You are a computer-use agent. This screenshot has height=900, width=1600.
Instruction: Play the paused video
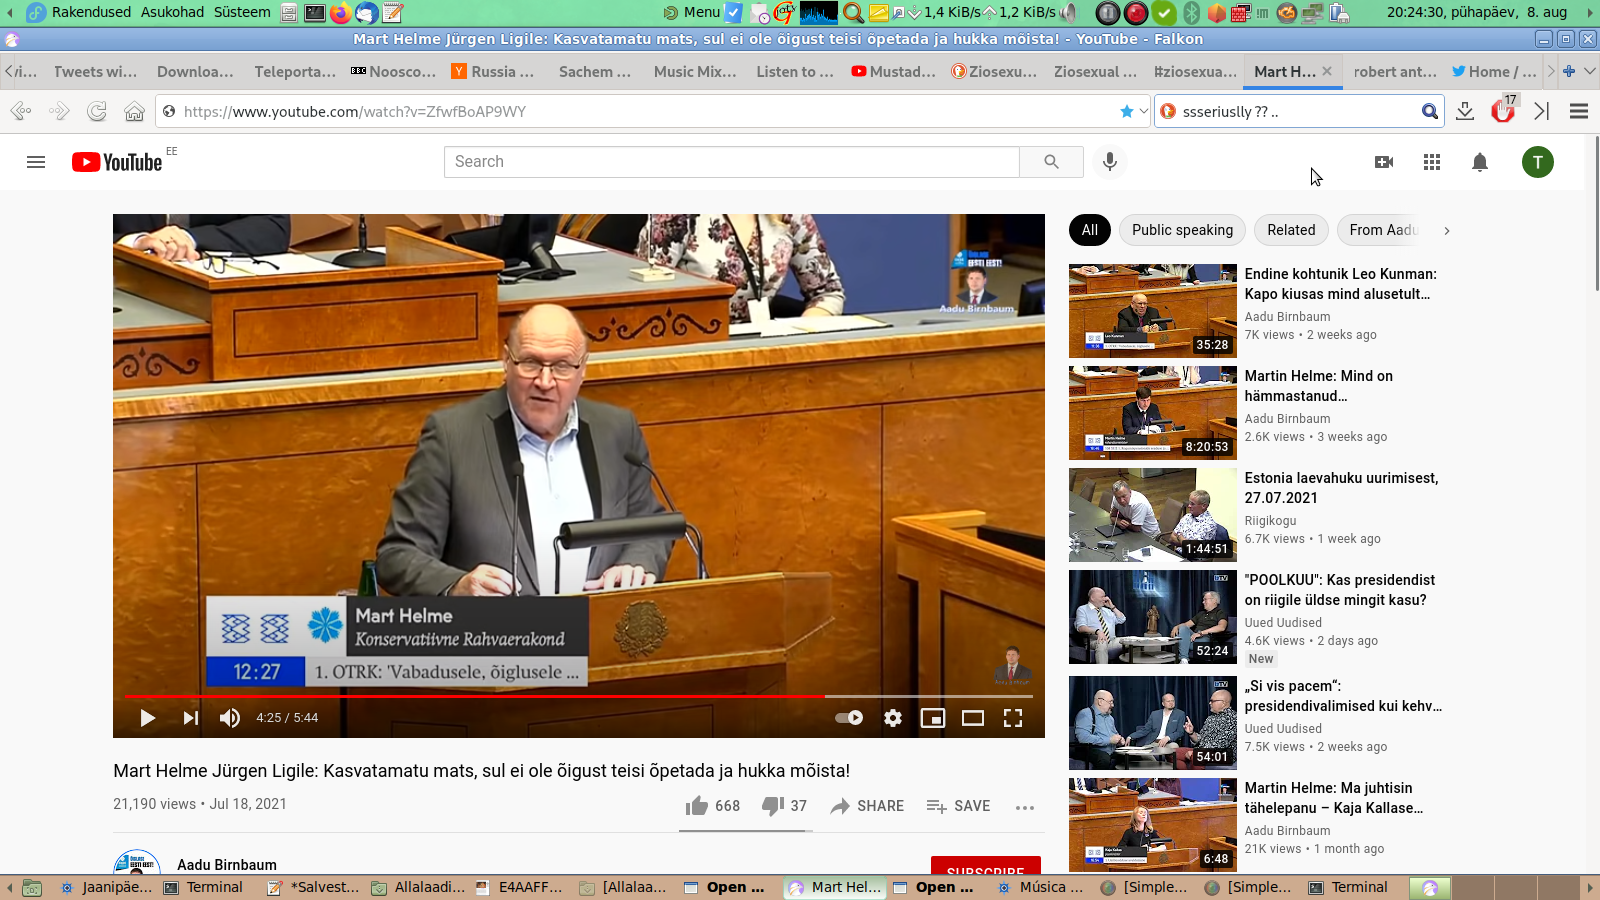148,718
